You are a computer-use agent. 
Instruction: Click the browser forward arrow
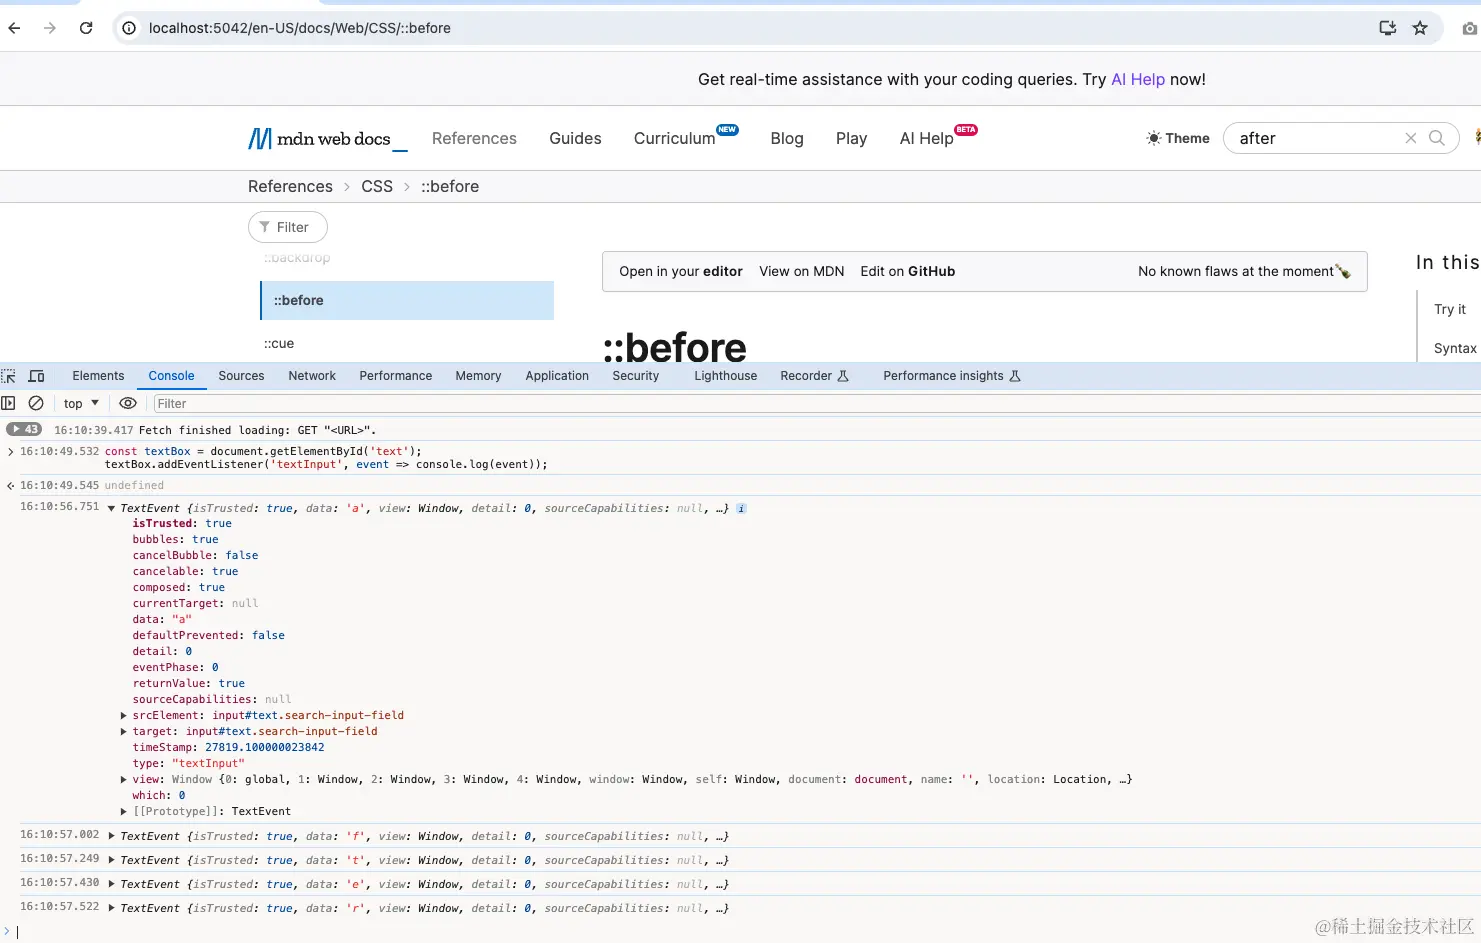50,28
